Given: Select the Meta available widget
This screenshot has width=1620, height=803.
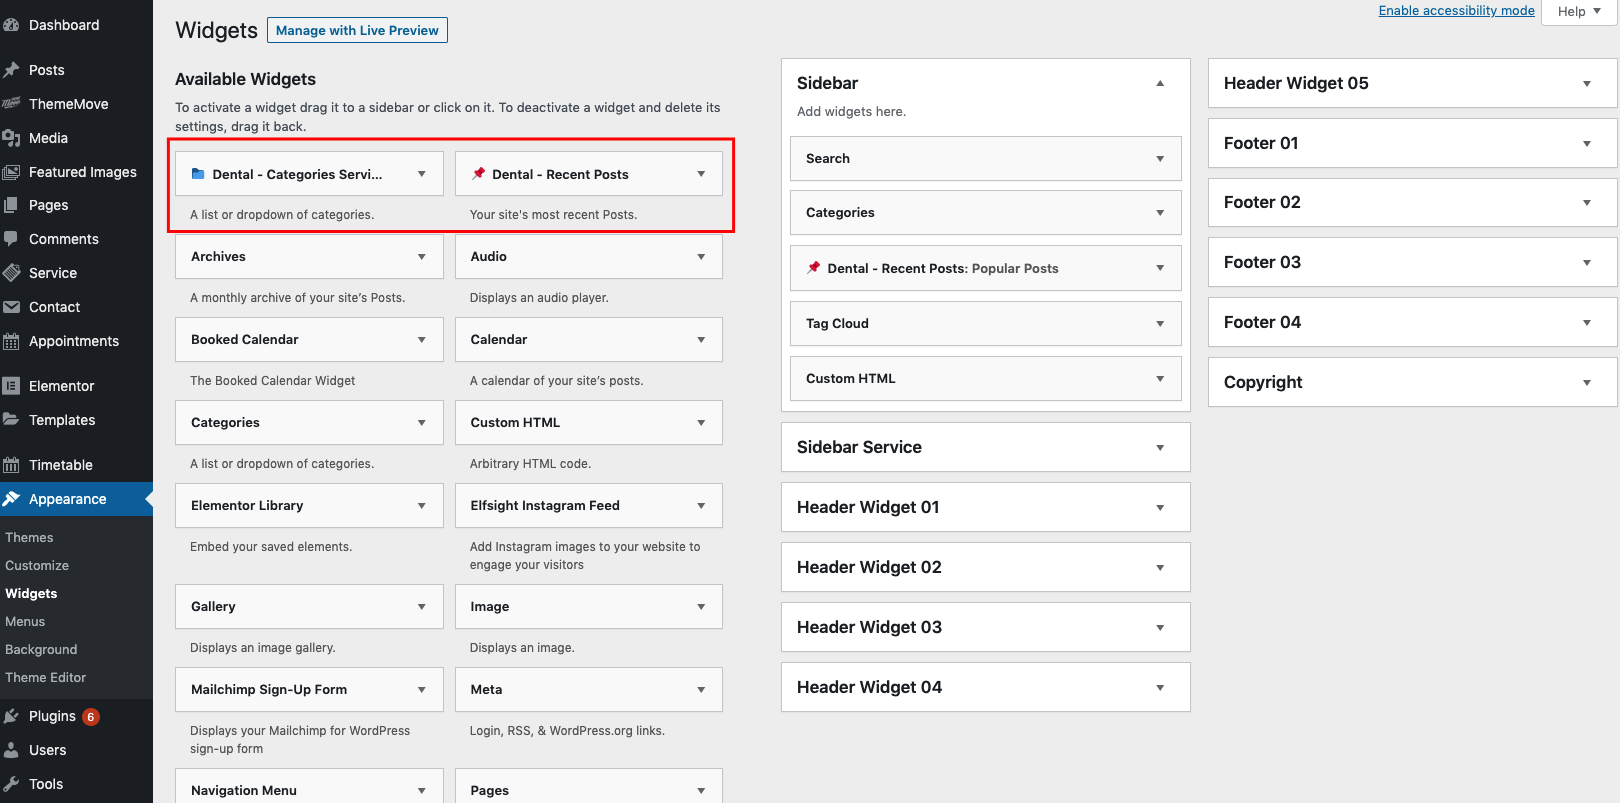Looking at the screenshot, I should point(589,690).
